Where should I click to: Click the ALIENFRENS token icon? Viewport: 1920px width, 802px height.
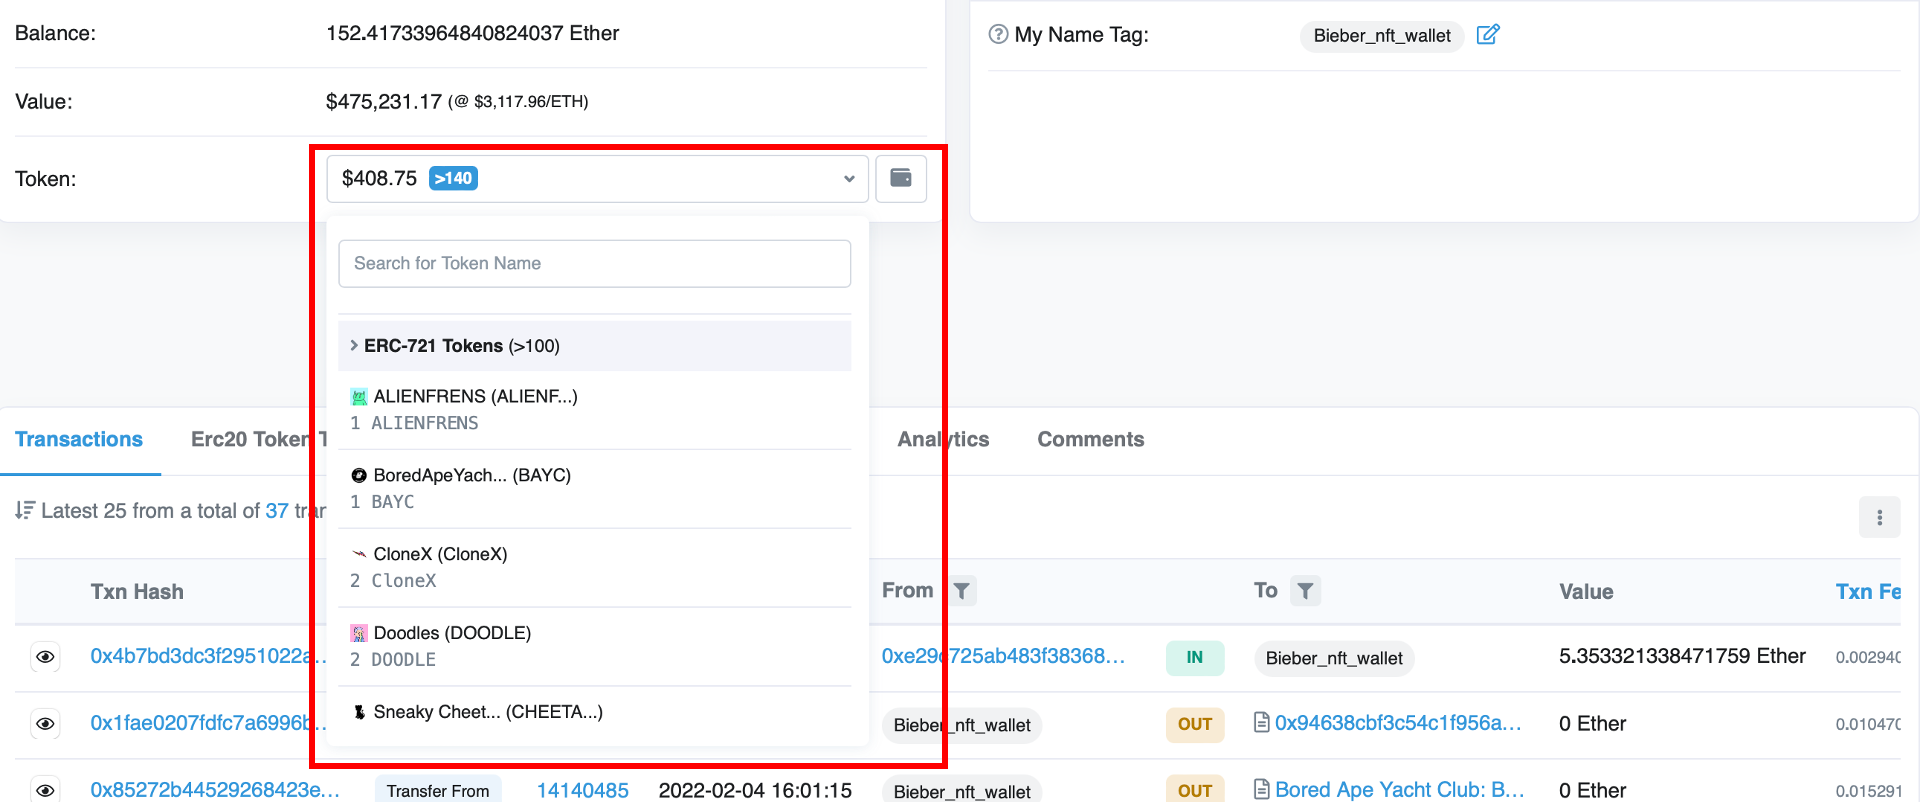pyautogui.click(x=359, y=397)
